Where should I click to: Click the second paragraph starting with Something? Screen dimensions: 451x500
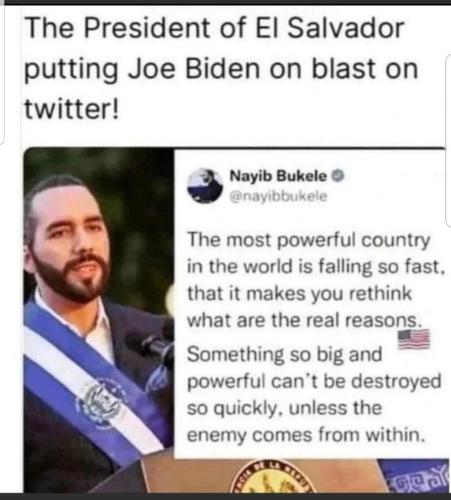[x=314, y=394]
